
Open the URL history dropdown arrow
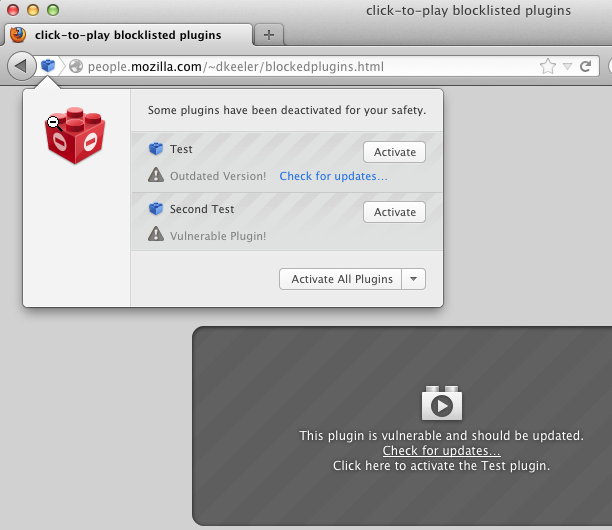tap(567, 67)
